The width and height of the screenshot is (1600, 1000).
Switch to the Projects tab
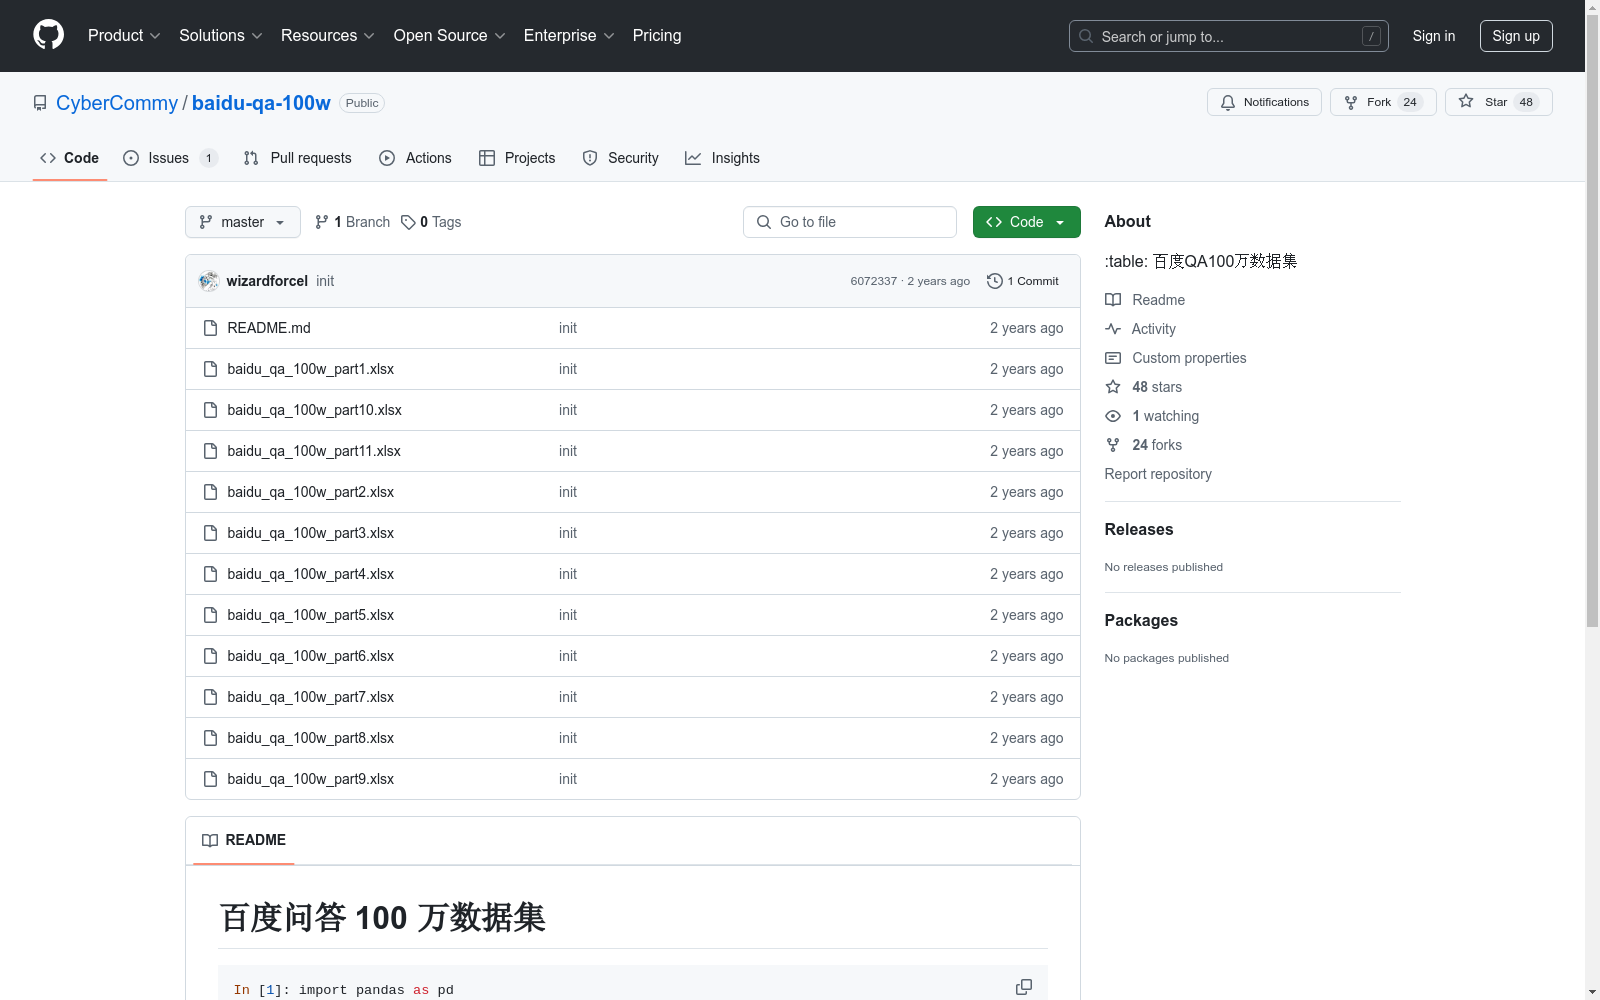pos(517,158)
